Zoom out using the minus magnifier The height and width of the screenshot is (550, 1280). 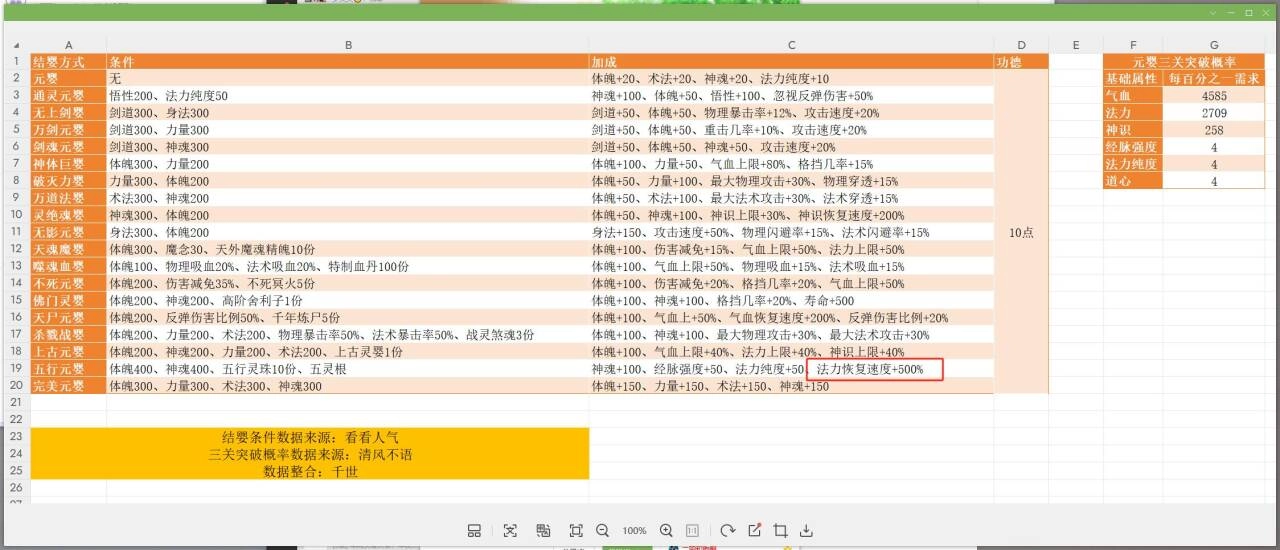click(602, 531)
